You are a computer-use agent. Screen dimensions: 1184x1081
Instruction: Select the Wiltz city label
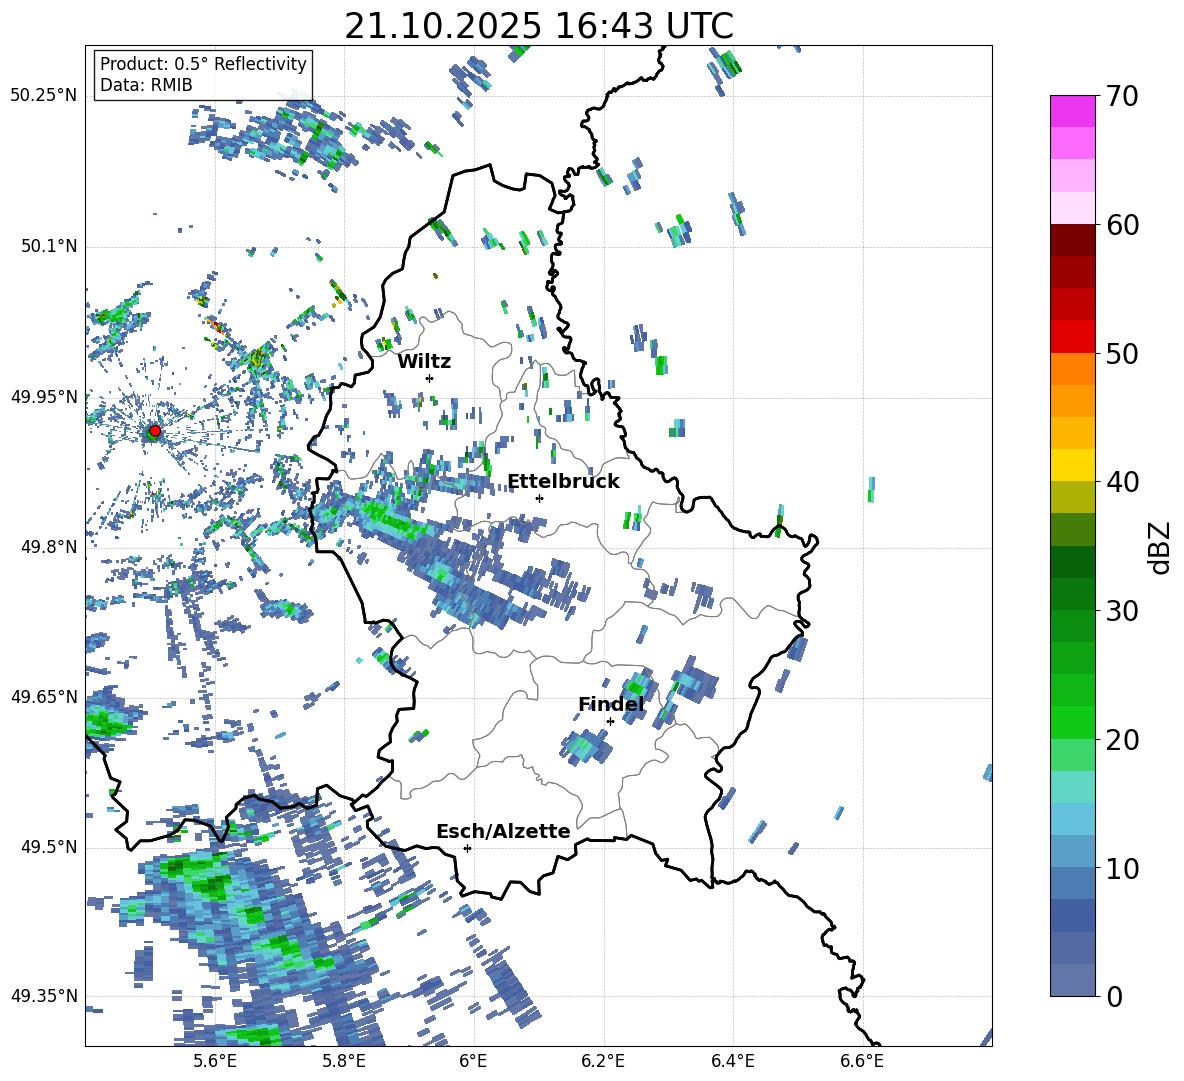tap(424, 361)
